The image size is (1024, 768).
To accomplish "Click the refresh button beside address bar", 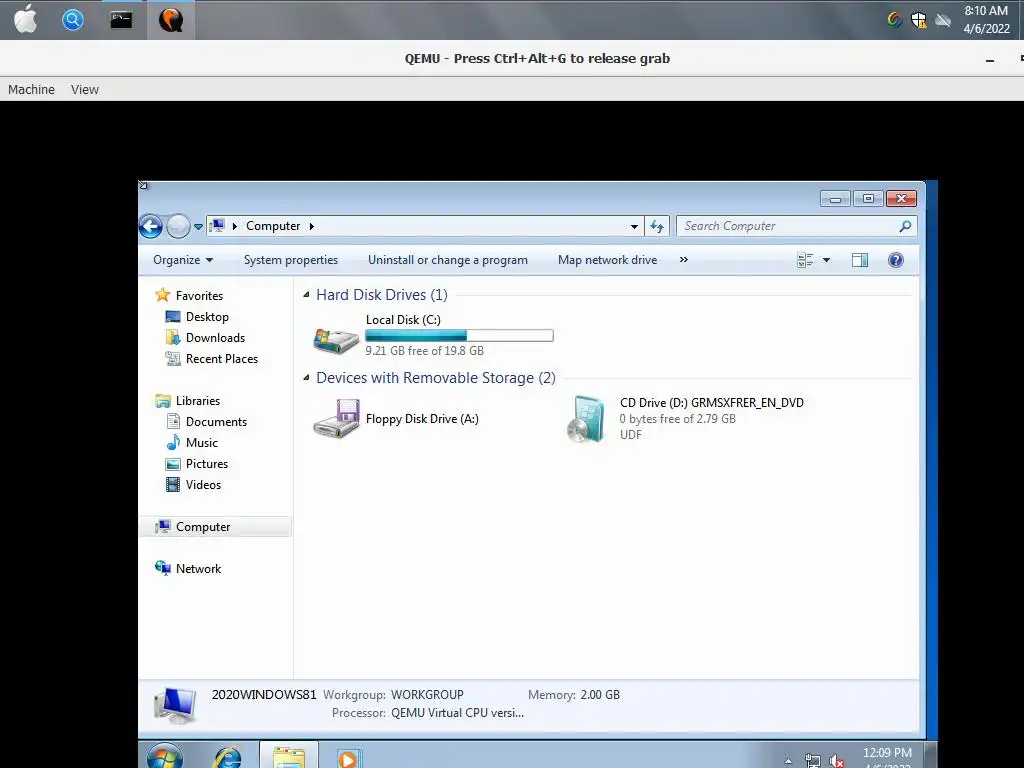I will pos(657,227).
